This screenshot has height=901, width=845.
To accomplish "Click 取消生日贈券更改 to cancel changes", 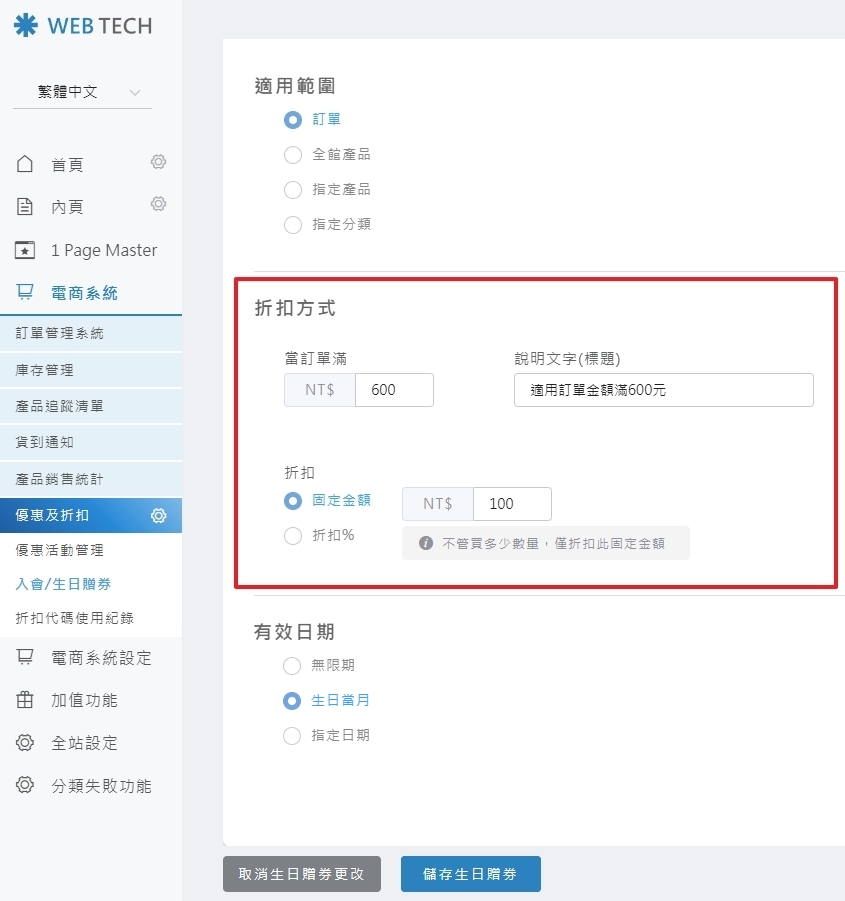I will click(x=301, y=873).
